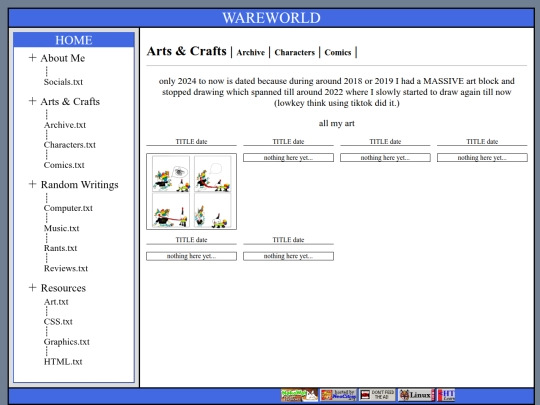This screenshot has width=540, height=405.
Task: Open HTML.txt in sidebar
Action: click(x=63, y=362)
